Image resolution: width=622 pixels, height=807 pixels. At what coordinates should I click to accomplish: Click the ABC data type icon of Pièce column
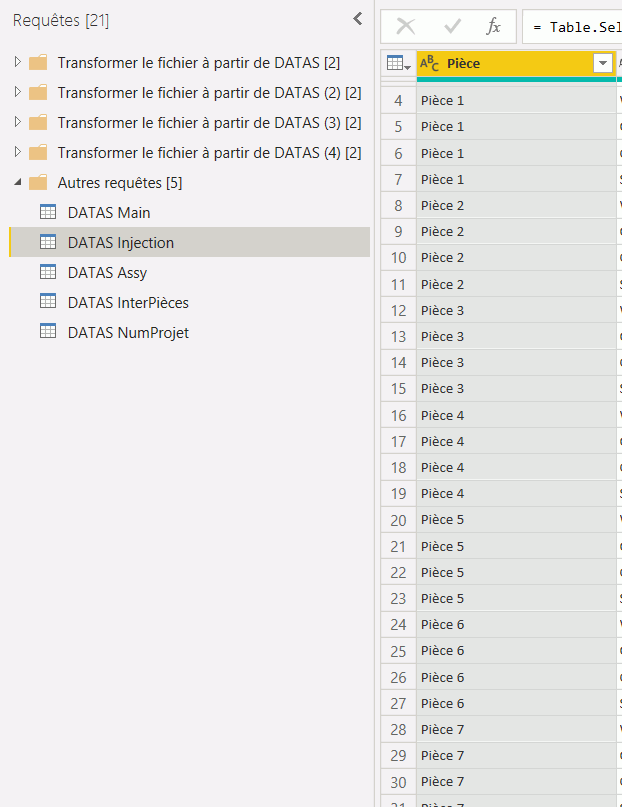(x=430, y=63)
